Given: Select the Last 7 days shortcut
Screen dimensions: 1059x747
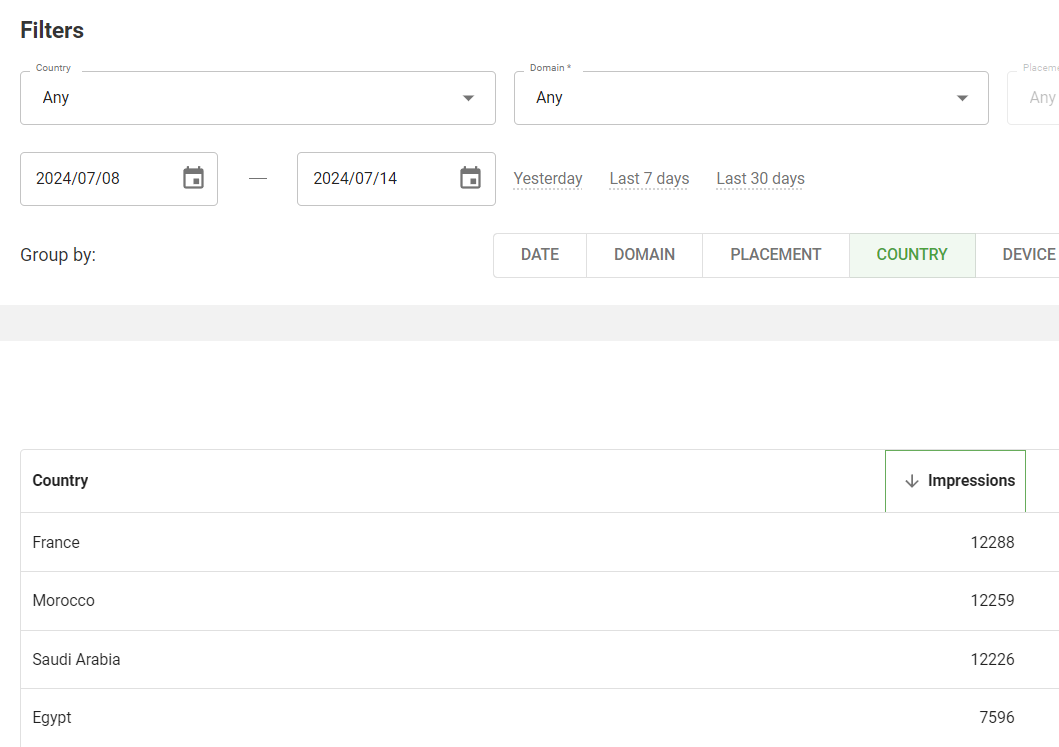Looking at the screenshot, I should click(649, 179).
